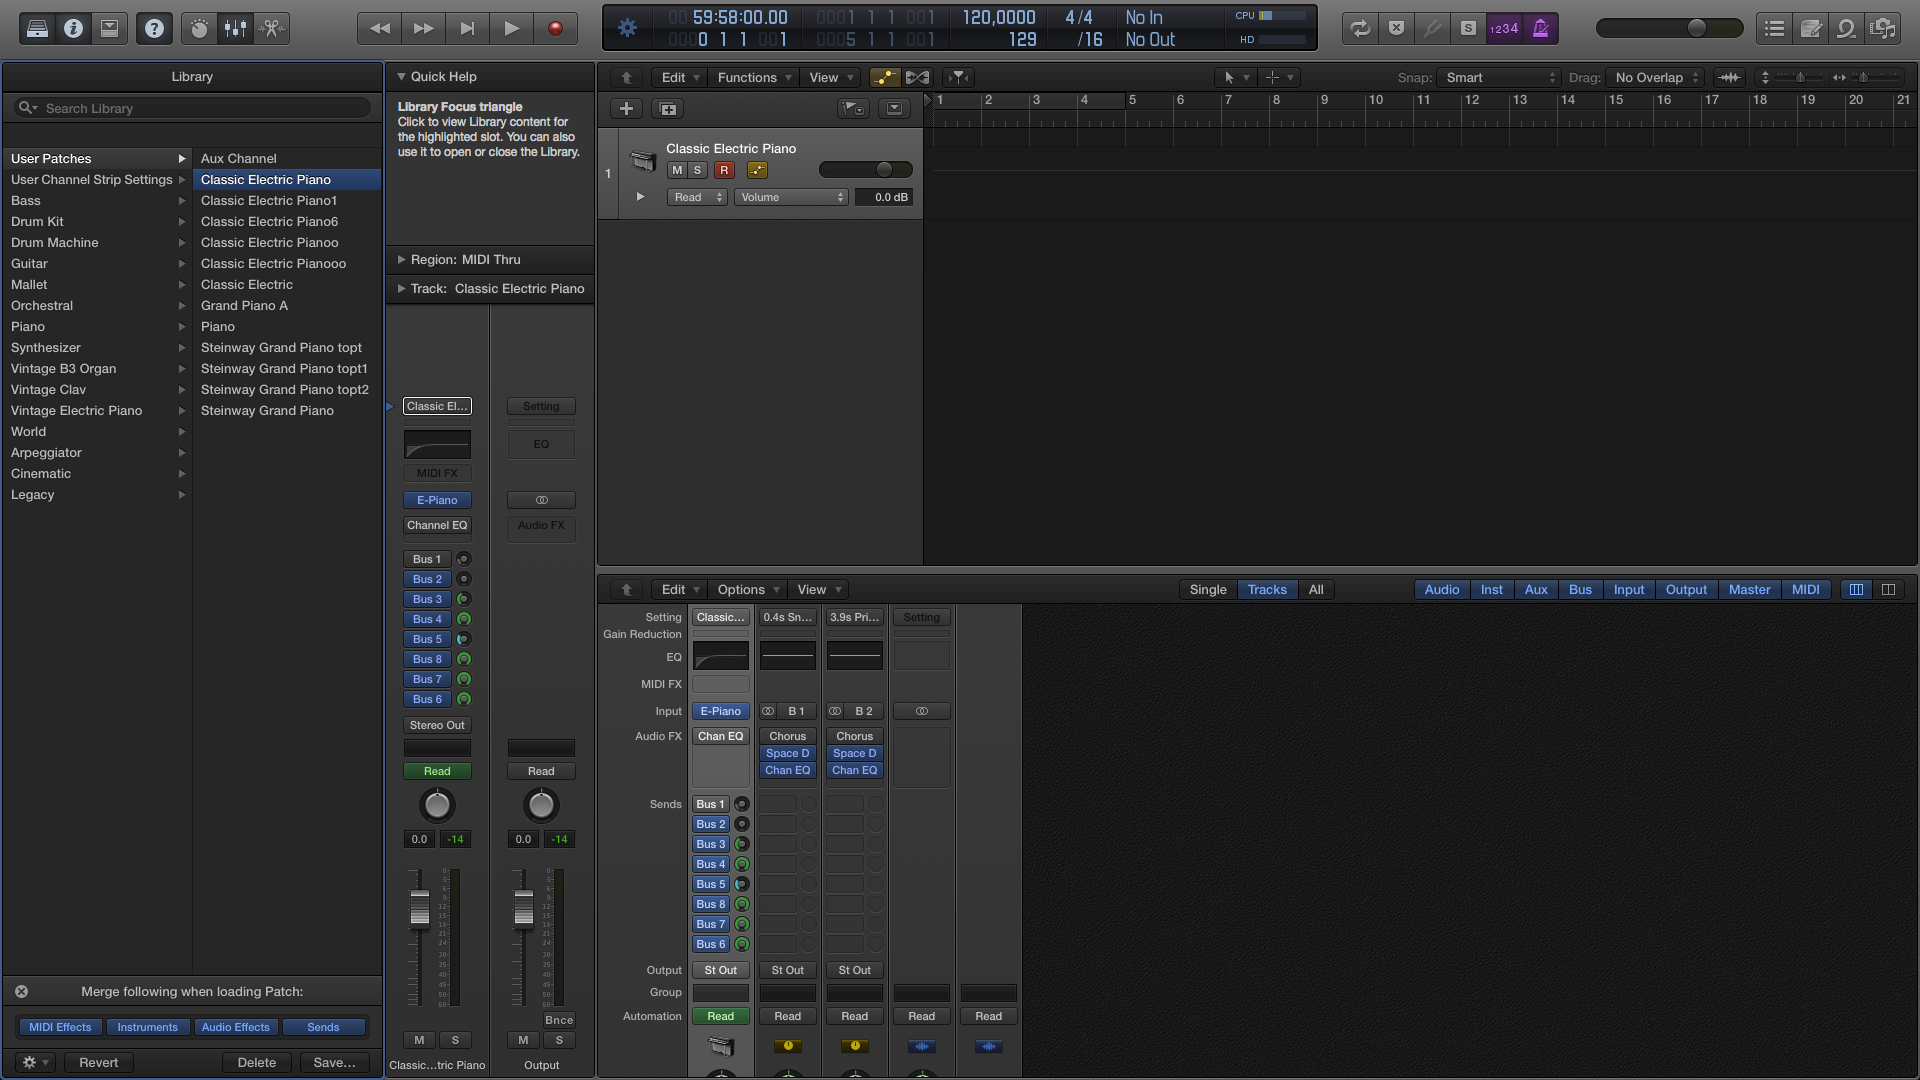Open the Editors scissors icon

[271, 29]
